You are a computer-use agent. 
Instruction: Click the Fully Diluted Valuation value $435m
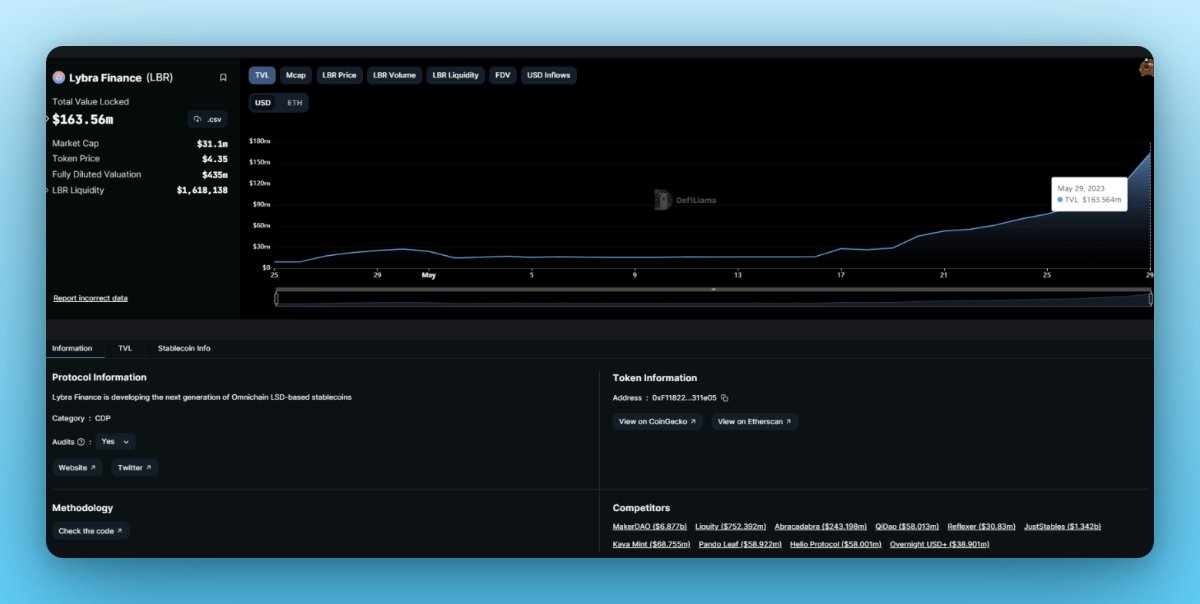(x=213, y=175)
